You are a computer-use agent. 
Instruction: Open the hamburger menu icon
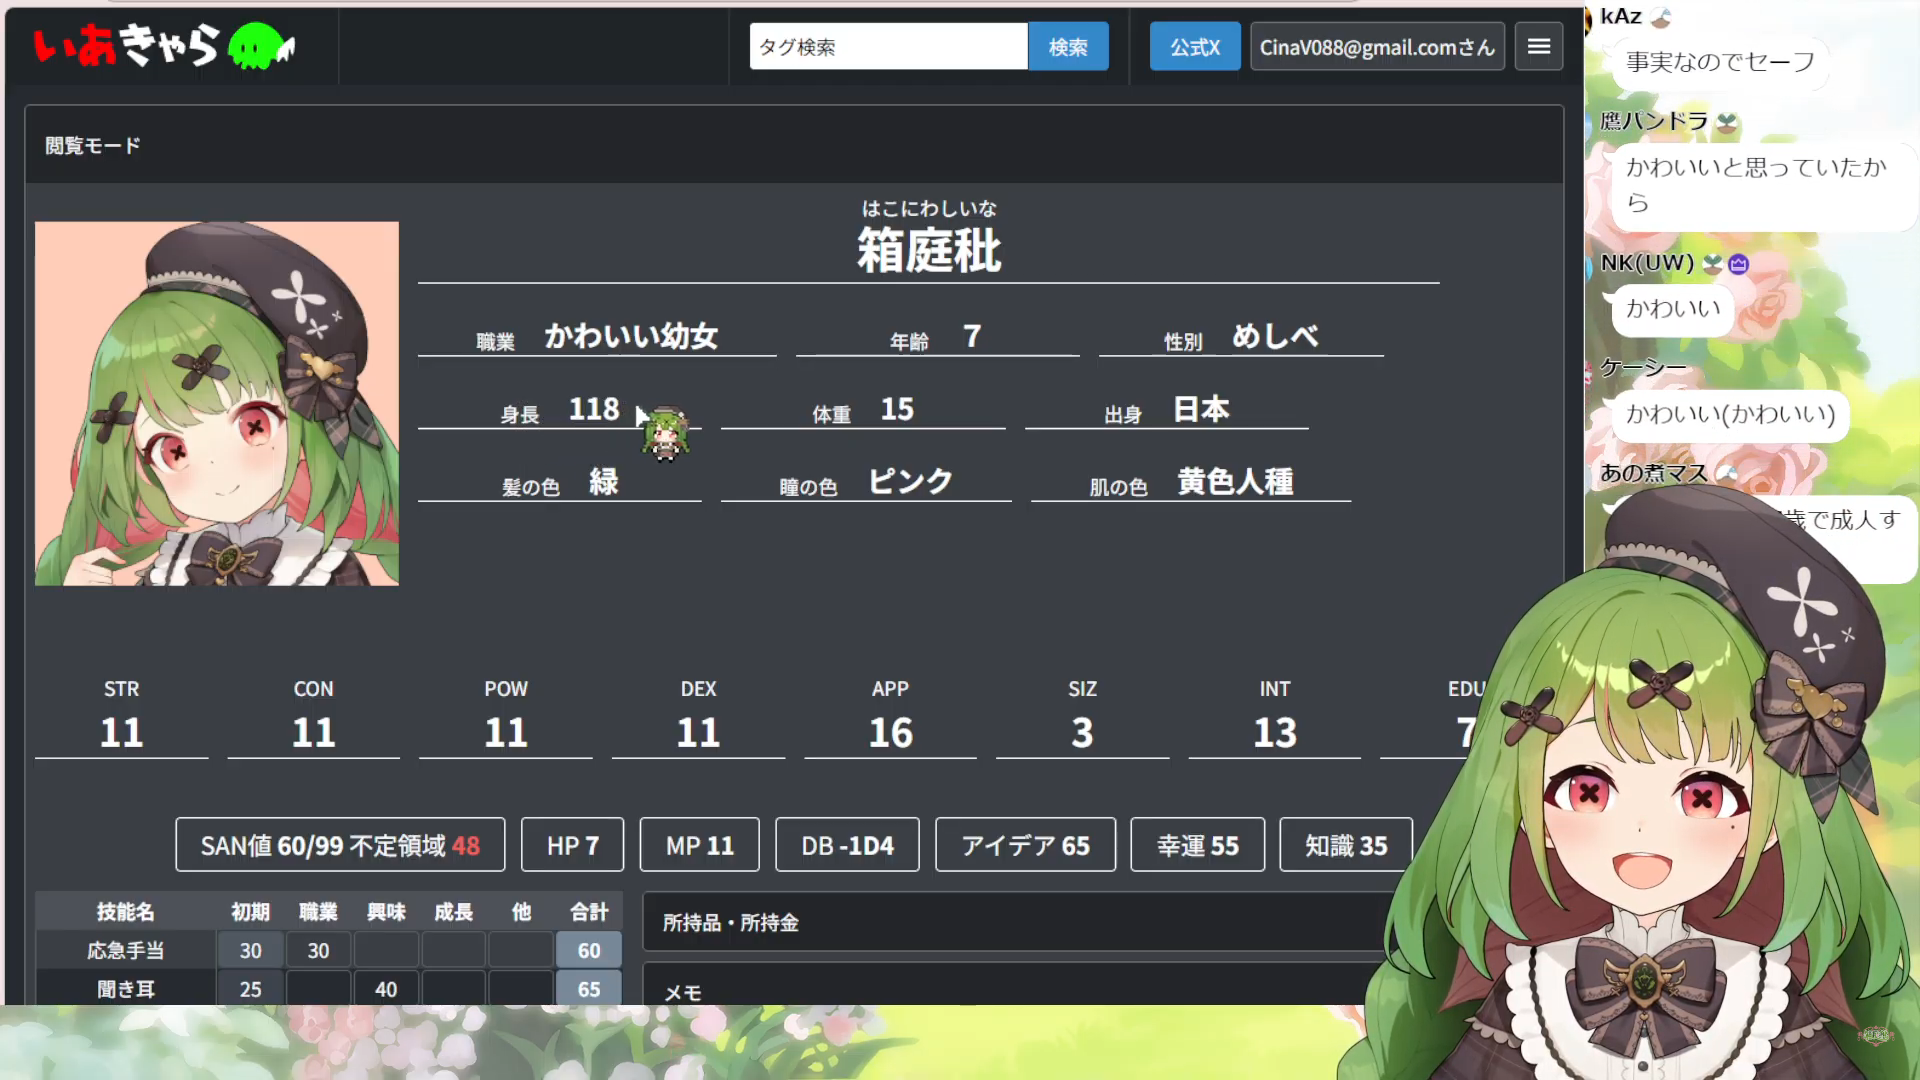pyautogui.click(x=1539, y=46)
